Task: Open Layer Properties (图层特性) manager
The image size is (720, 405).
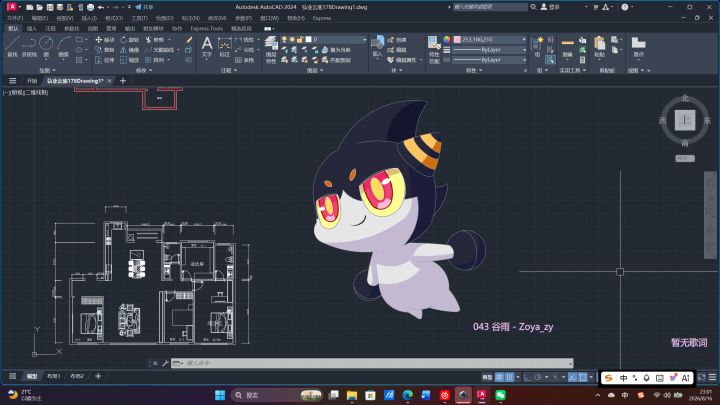Action: [x=271, y=49]
